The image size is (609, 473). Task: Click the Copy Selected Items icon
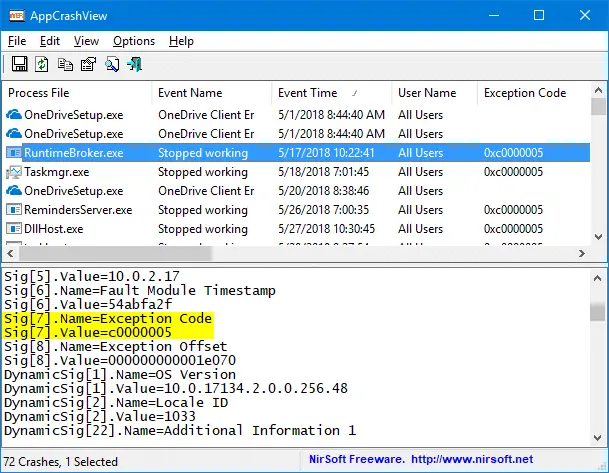point(65,64)
